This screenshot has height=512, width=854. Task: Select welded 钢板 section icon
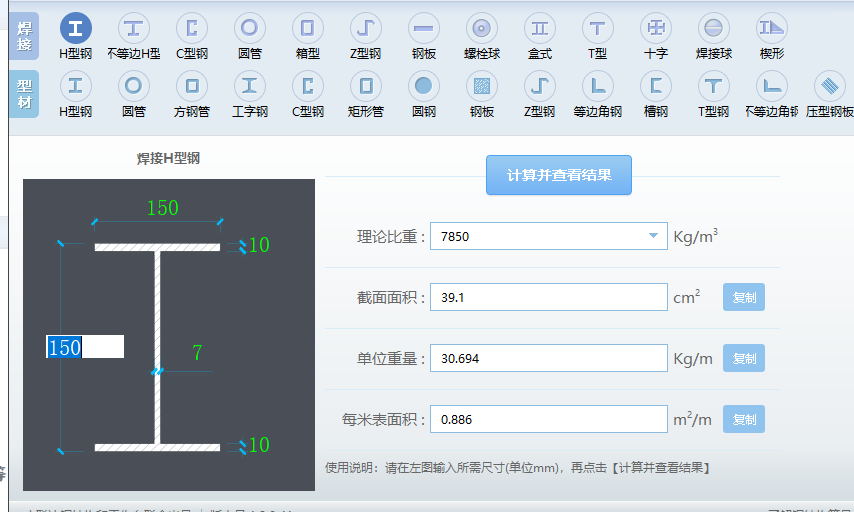pos(424,28)
